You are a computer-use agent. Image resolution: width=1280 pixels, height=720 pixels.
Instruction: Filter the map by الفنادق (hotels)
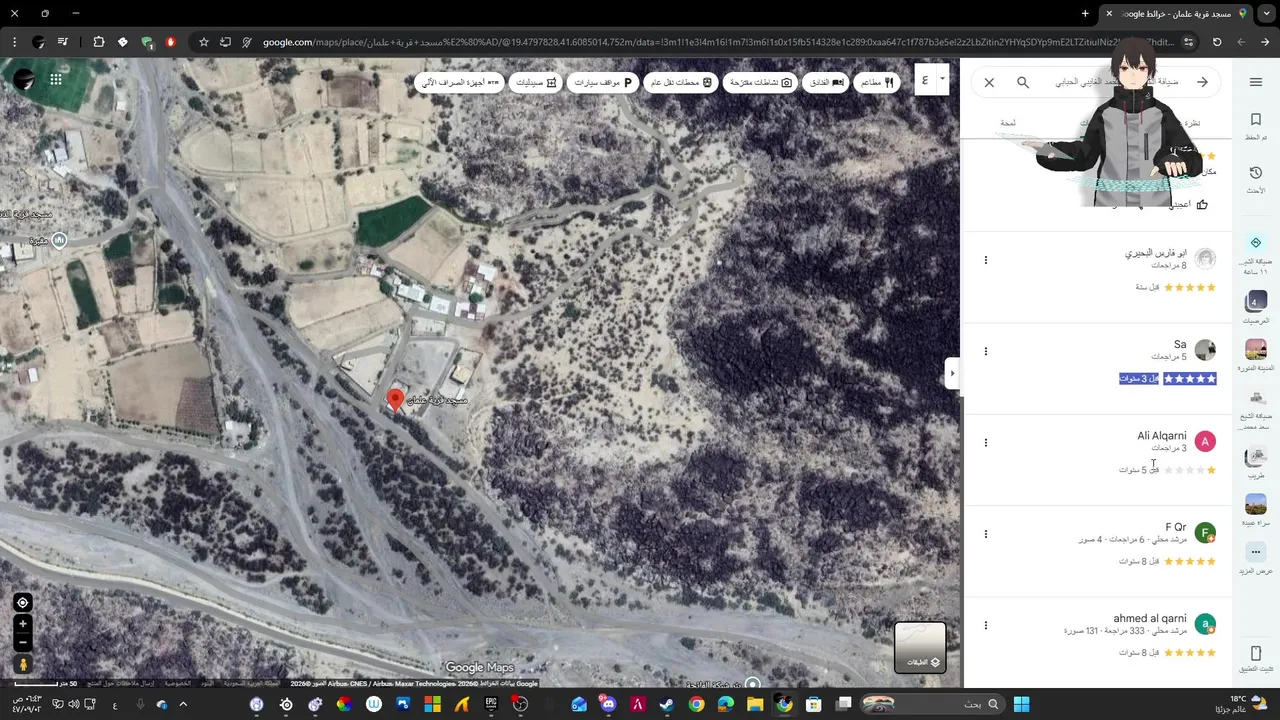click(x=826, y=82)
